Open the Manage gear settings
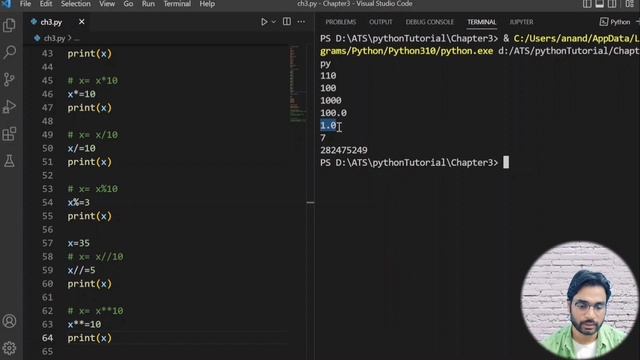 point(9,348)
